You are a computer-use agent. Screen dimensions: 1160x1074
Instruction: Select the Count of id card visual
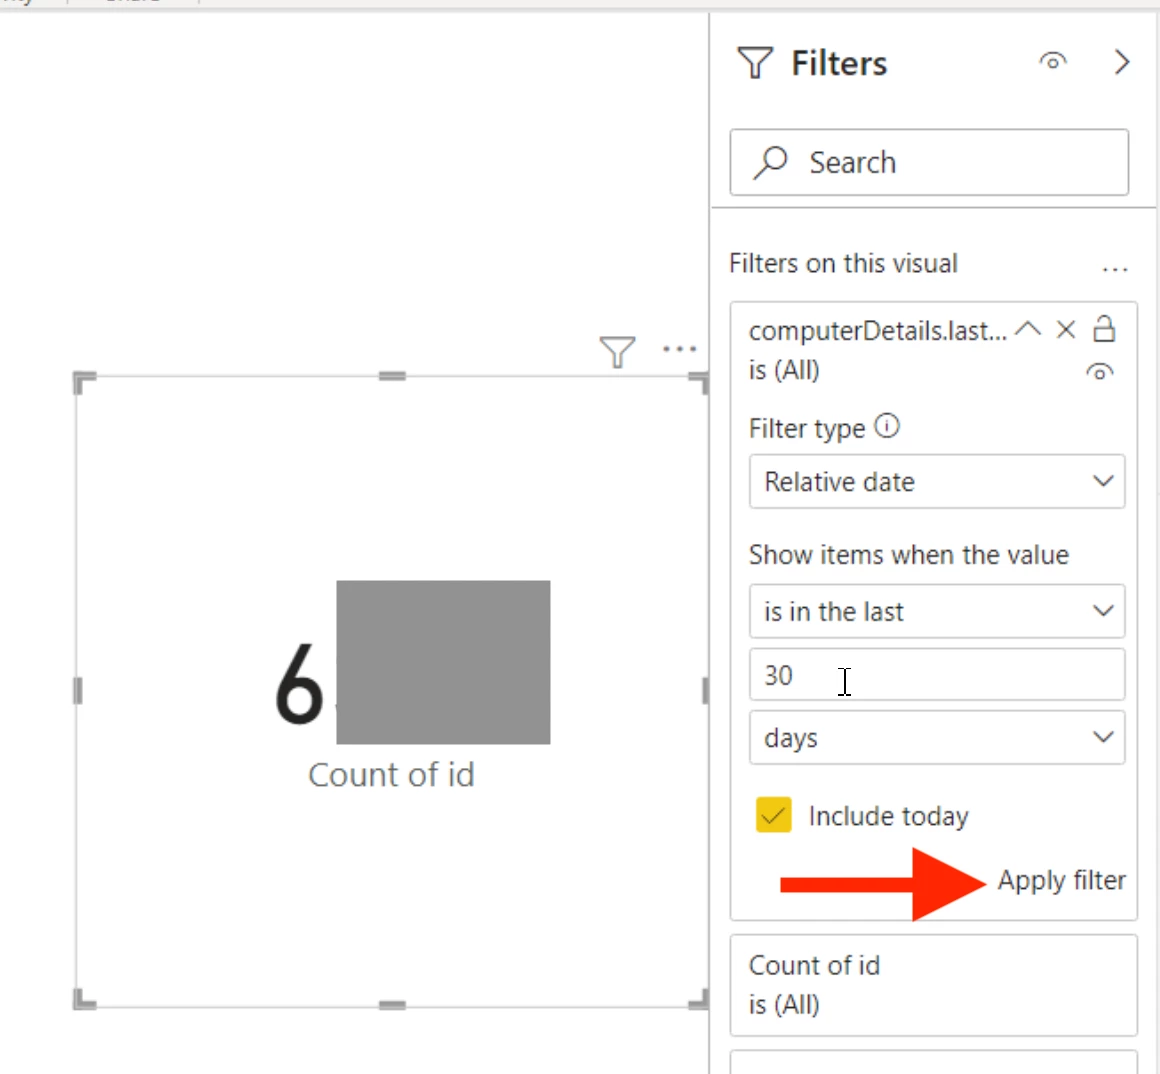coord(391,691)
